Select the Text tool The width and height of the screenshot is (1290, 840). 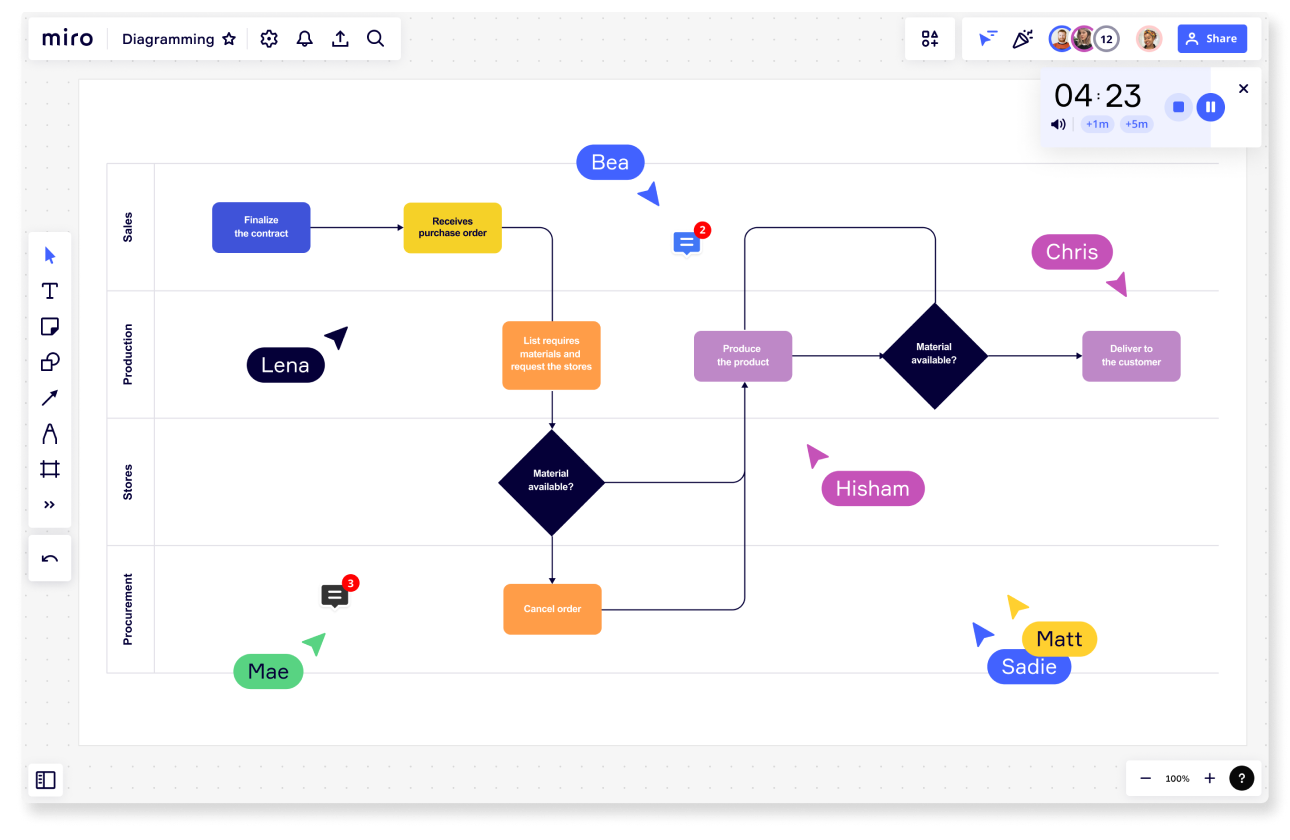coord(49,291)
